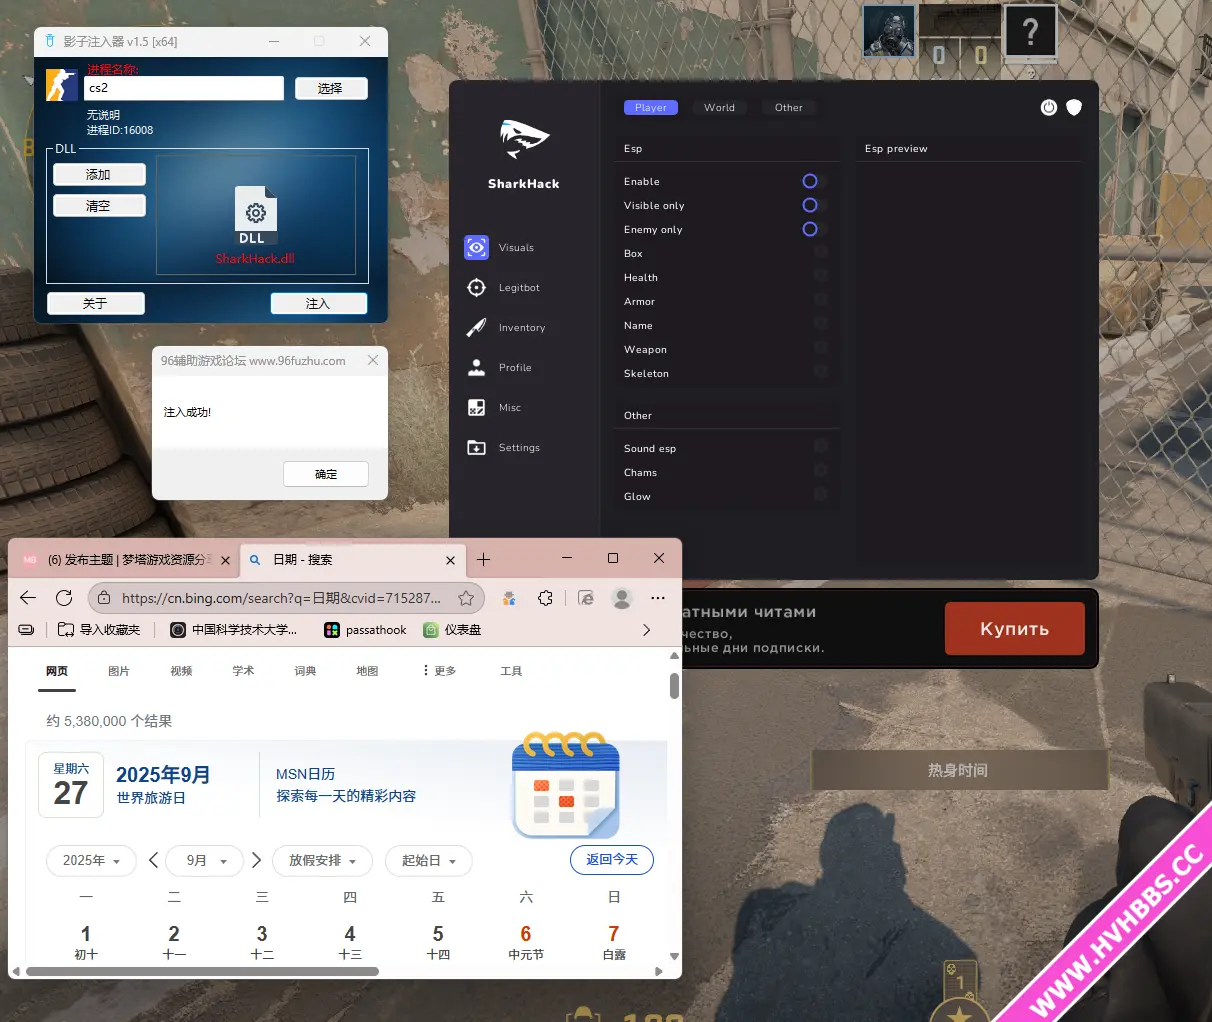This screenshot has width=1212, height=1022.
Task: Open the browser extensions puzzle icon
Action: 545,598
